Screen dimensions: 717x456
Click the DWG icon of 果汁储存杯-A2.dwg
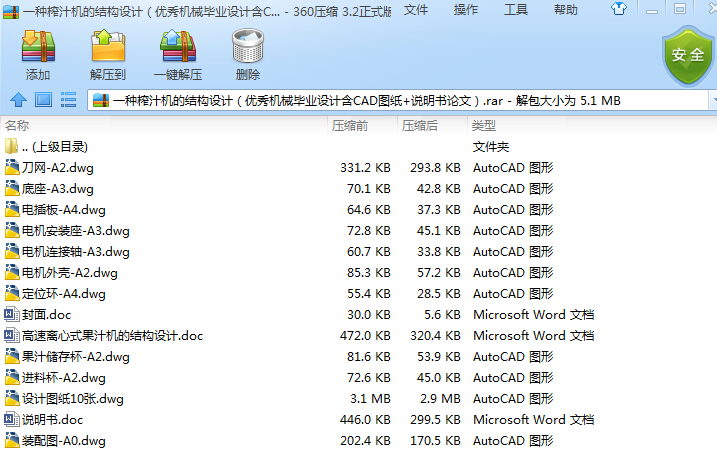(11, 356)
